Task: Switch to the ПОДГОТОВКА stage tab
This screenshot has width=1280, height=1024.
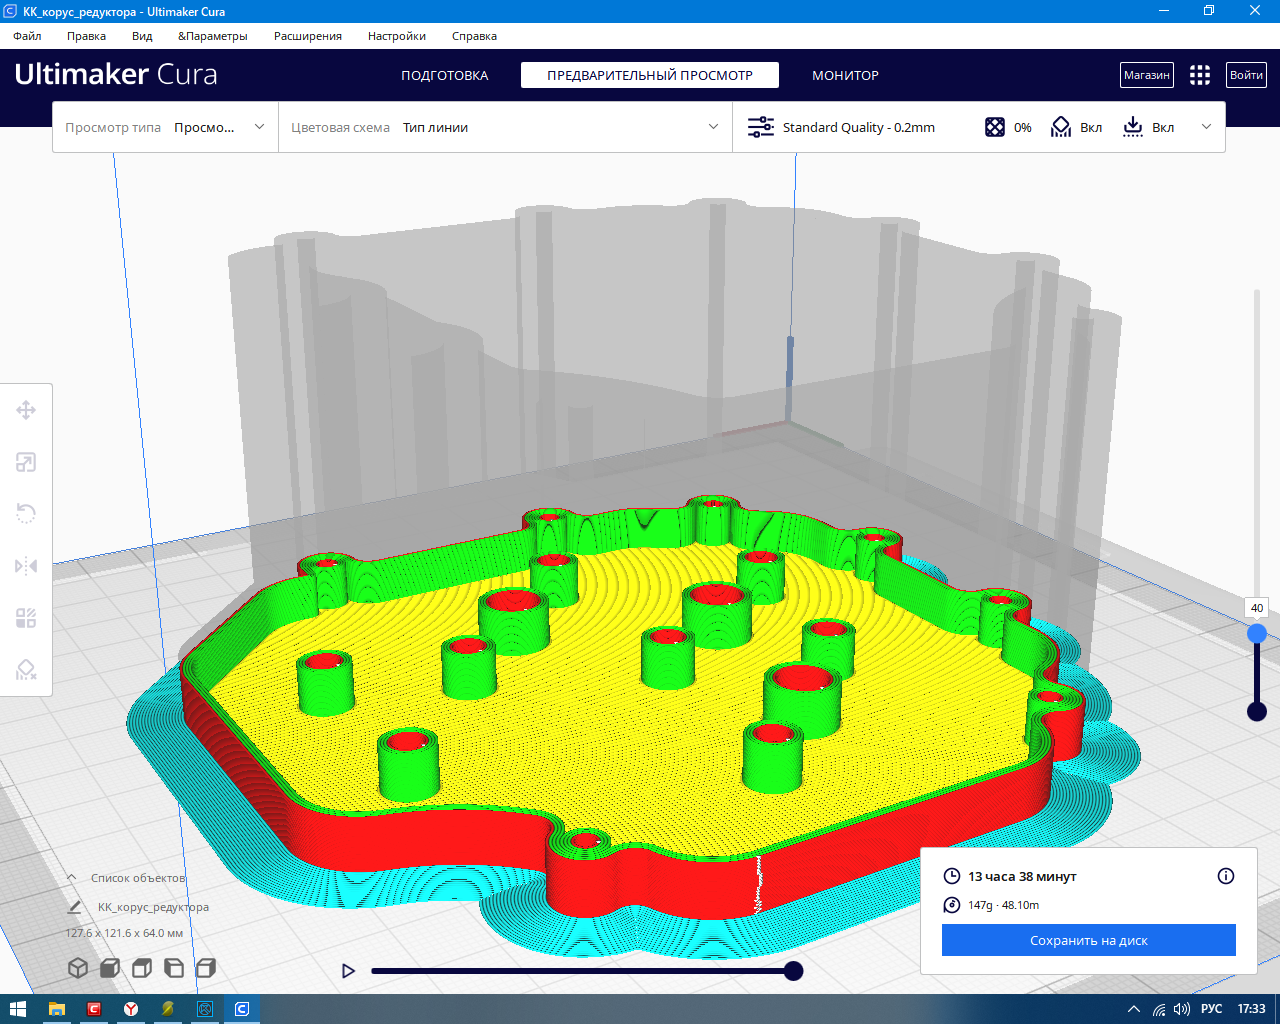Action: tap(445, 75)
